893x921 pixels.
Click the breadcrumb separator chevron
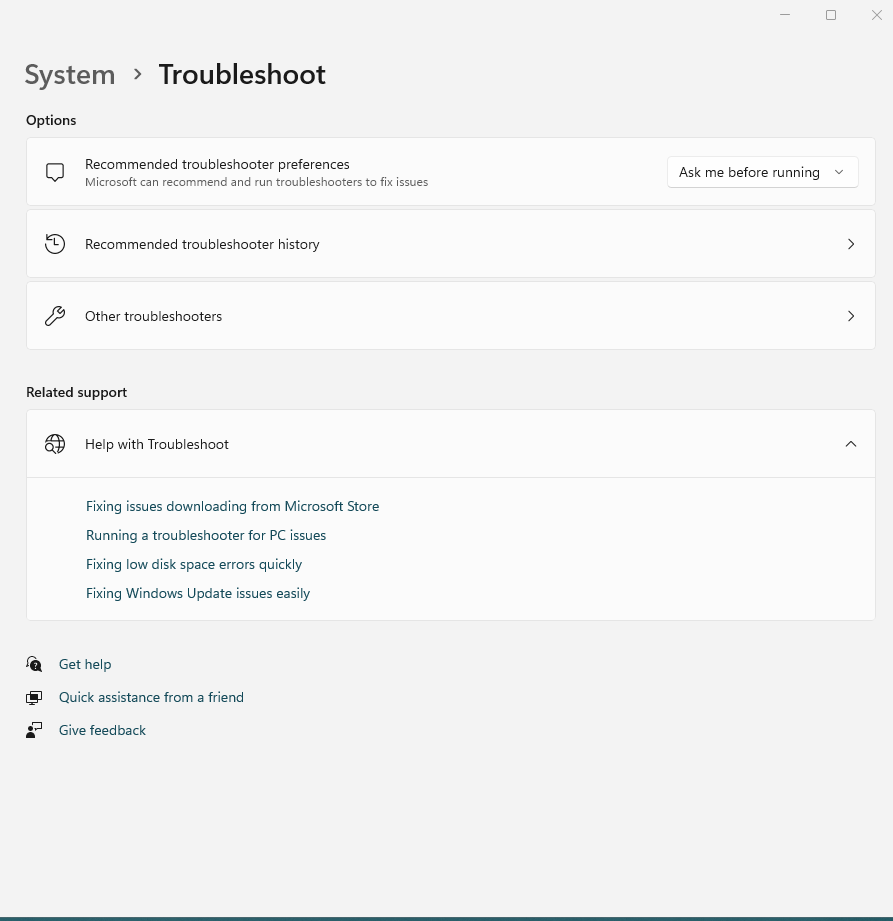137,75
